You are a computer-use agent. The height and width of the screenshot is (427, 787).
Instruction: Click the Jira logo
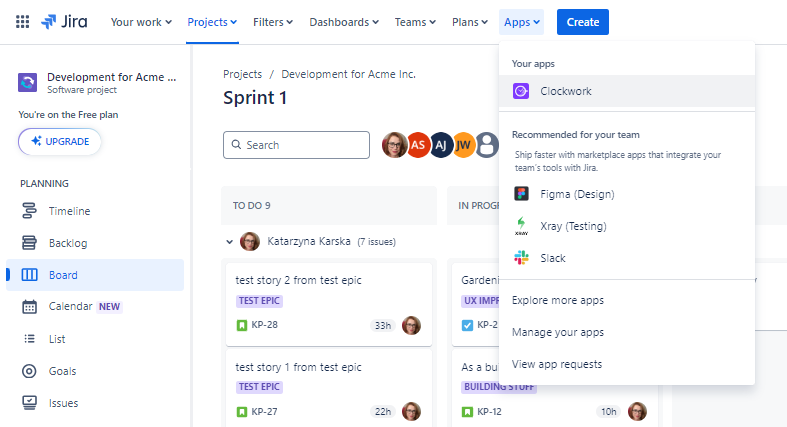click(x=64, y=22)
